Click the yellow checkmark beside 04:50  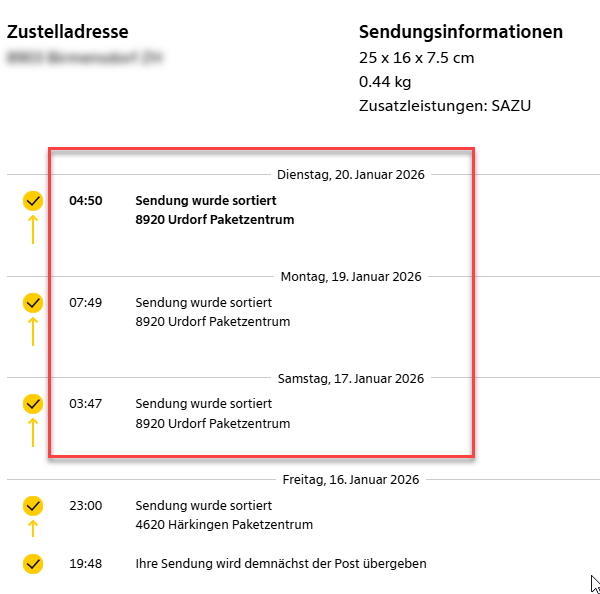coord(33,201)
